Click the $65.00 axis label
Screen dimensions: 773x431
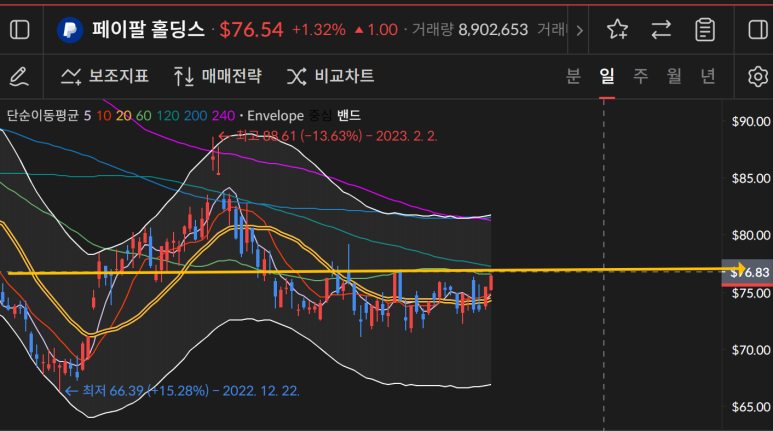750,407
